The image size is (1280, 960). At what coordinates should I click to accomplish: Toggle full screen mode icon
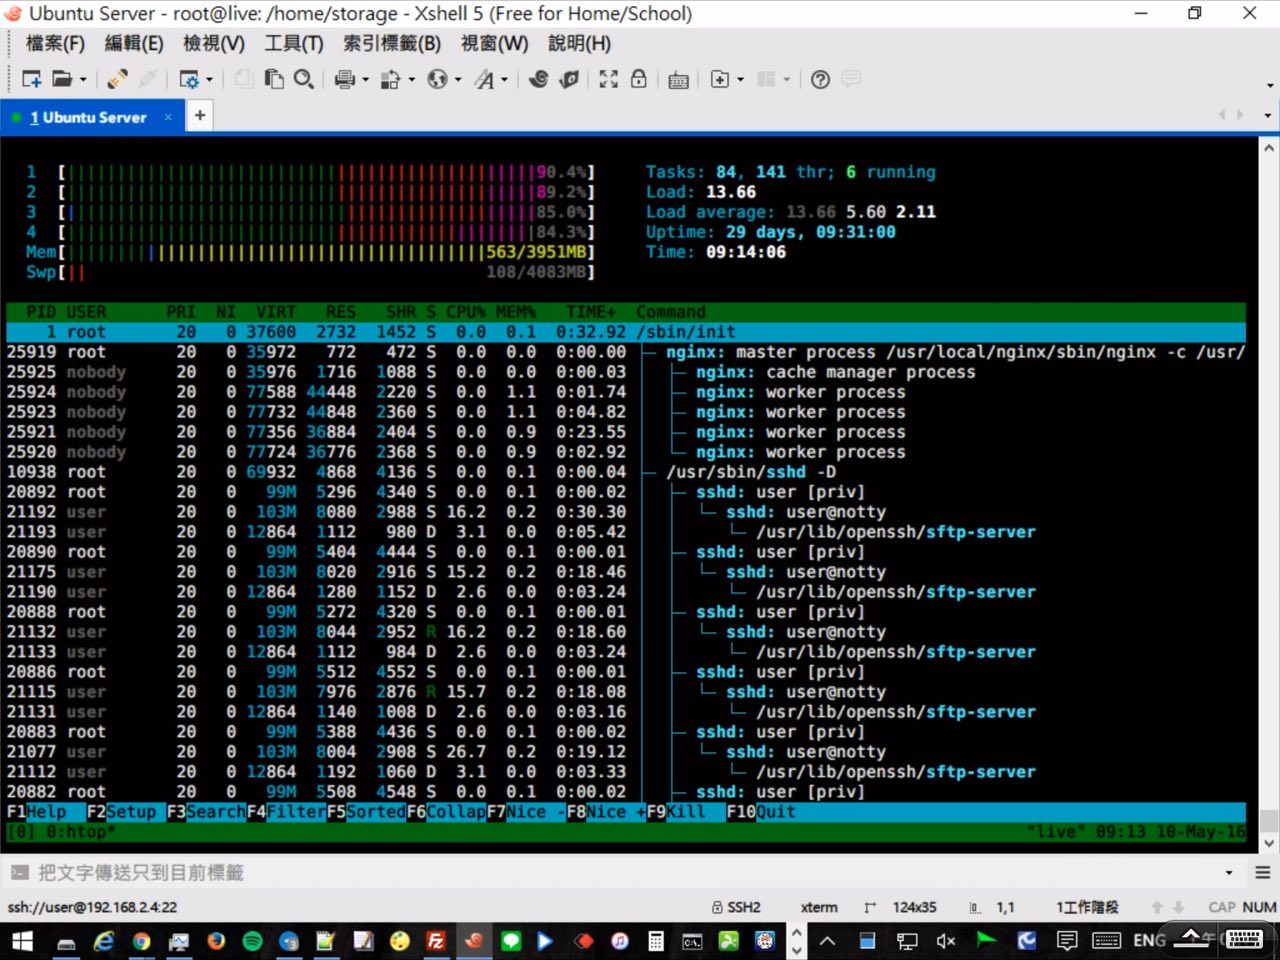(x=608, y=79)
